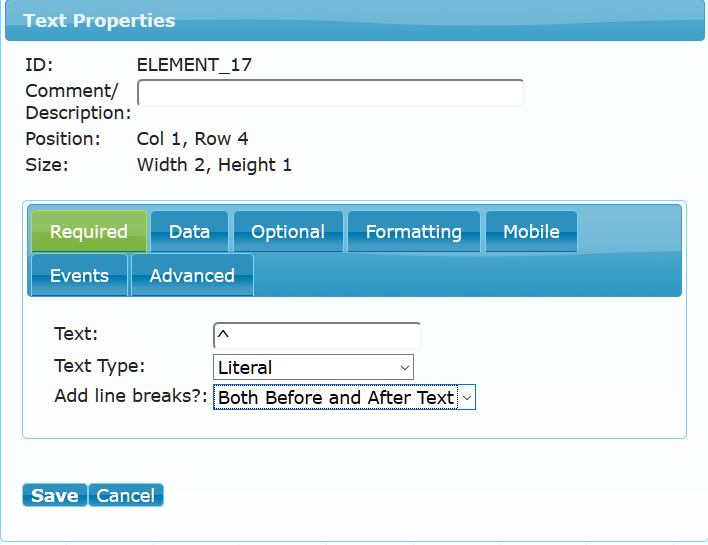Click the Comment/Description input field
Viewport: 708px width, 545px height.
click(331, 93)
